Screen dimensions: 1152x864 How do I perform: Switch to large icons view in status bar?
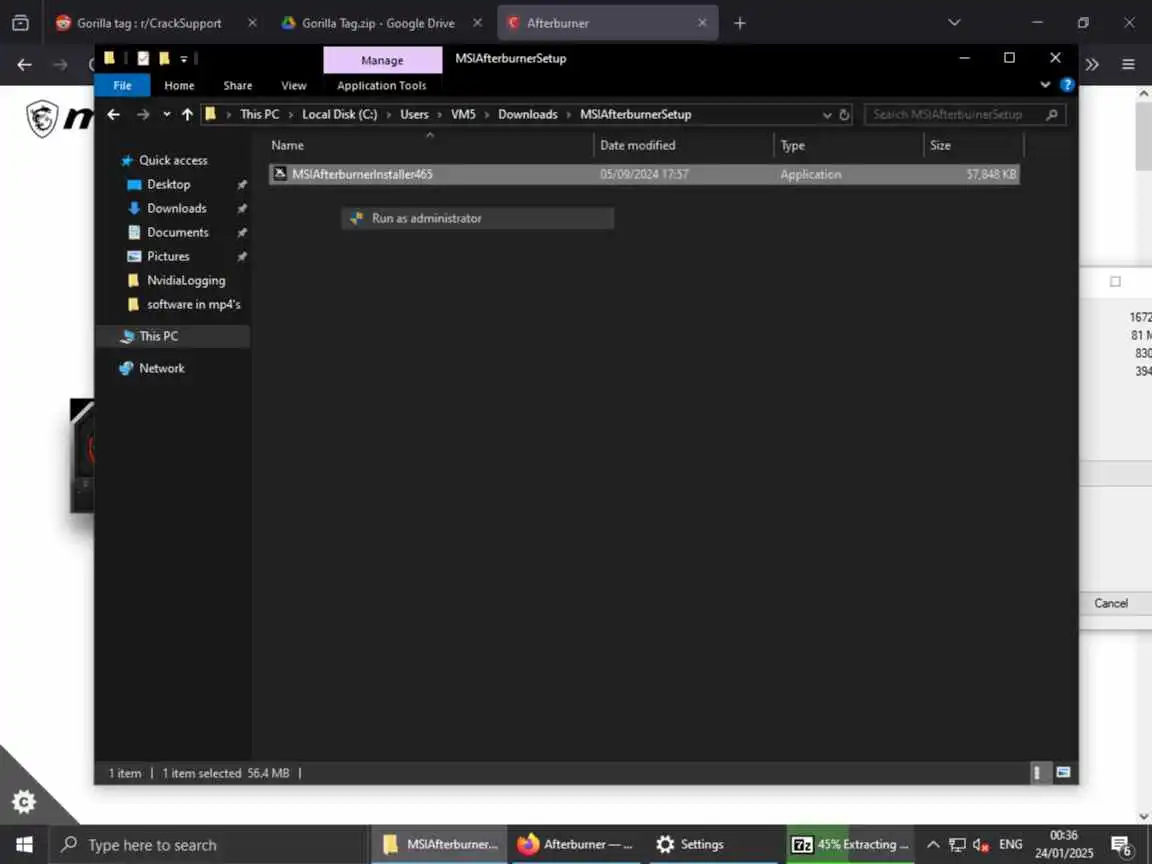coord(1063,772)
